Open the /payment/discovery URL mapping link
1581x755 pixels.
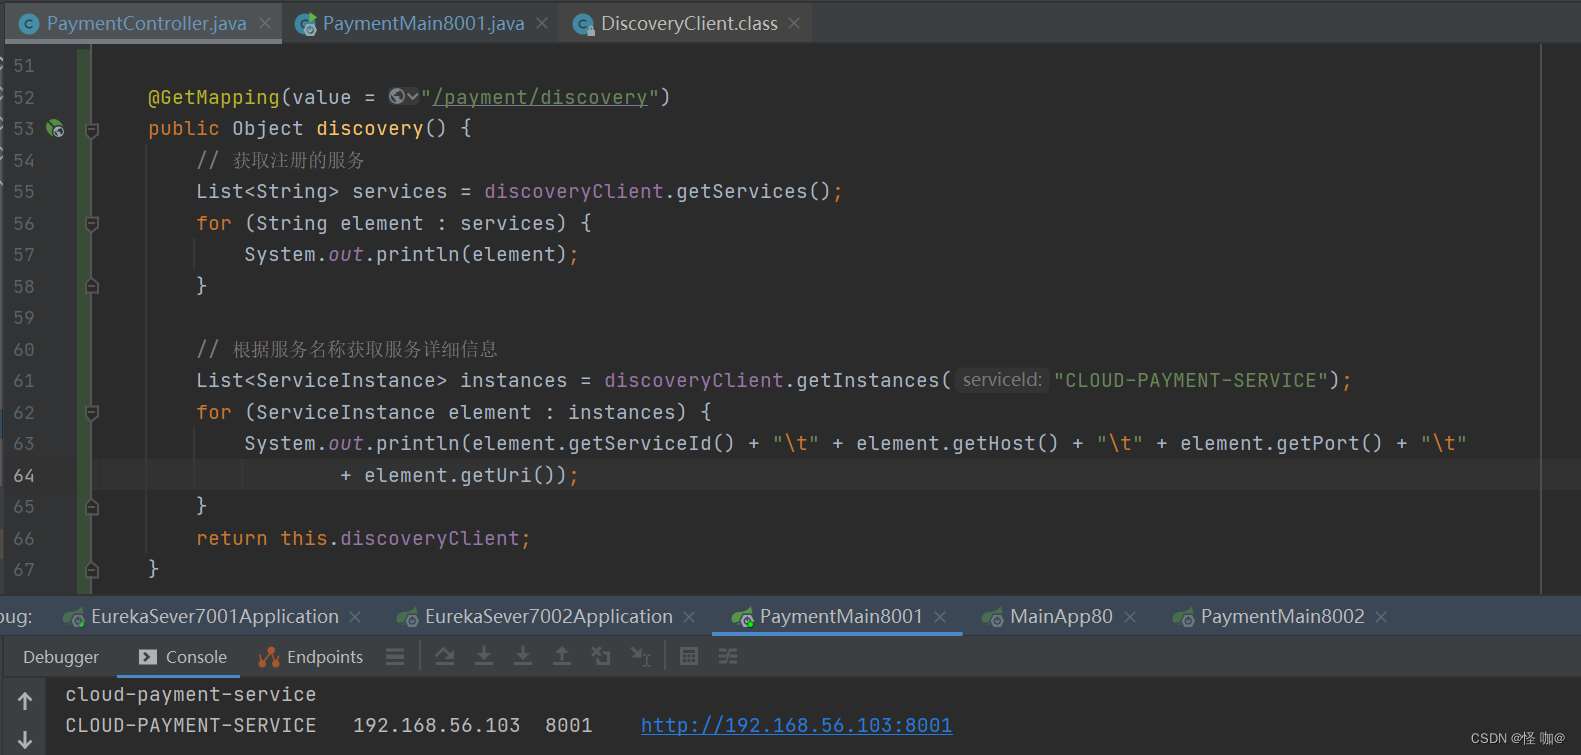pyautogui.click(x=540, y=97)
